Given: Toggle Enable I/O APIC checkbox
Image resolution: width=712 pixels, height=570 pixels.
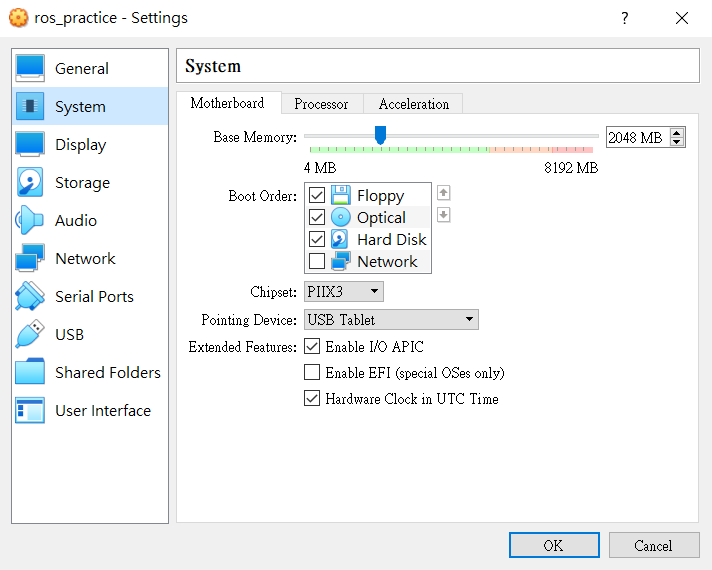Looking at the screenshot, I should coord(312,347).
